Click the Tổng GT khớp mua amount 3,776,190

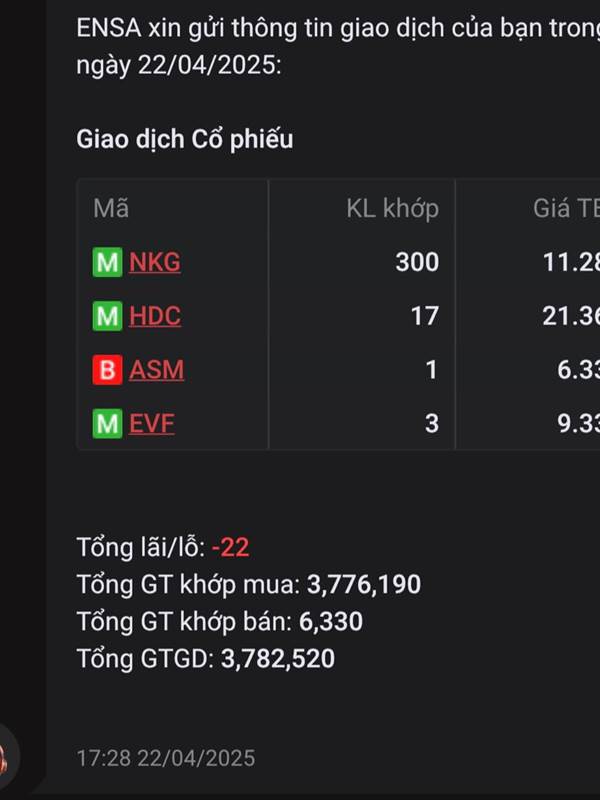pos(364,584)
